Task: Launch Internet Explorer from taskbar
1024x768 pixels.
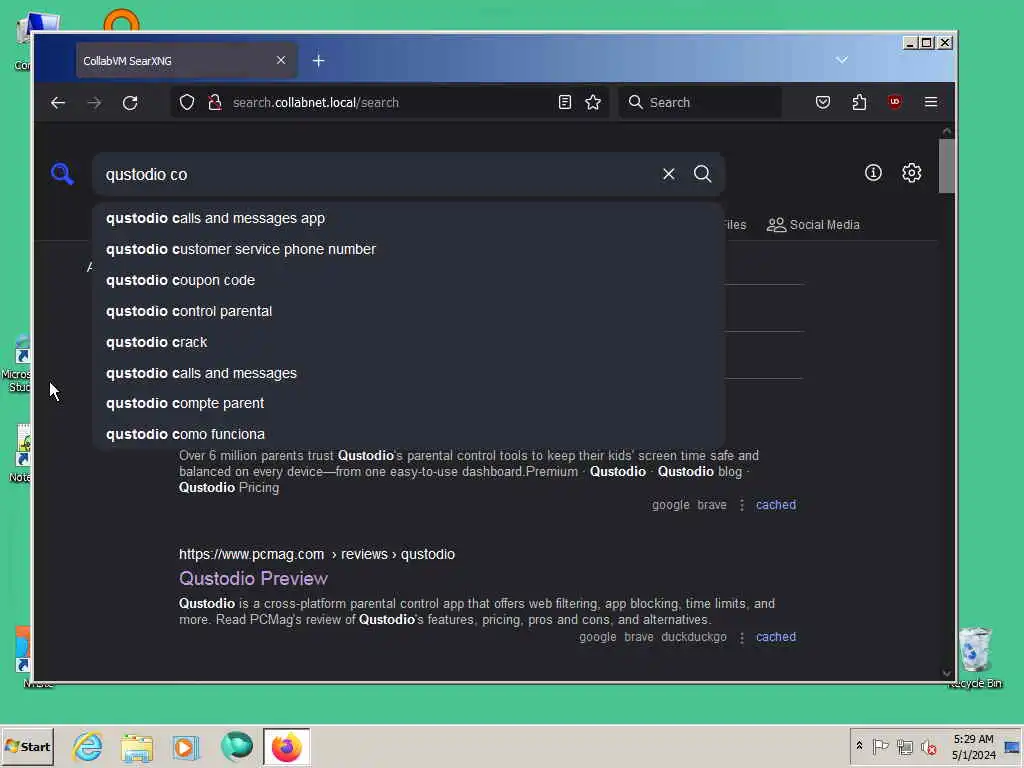Action: pos(88,746)
